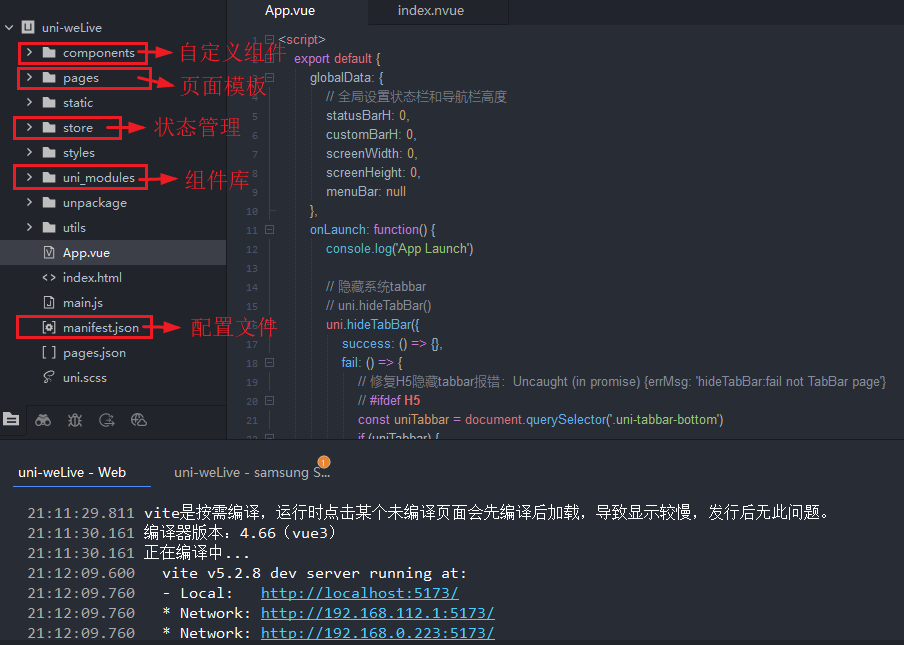Switch to the App.vue editor tab
Screen dimensions: 904x645
[290, 11]
